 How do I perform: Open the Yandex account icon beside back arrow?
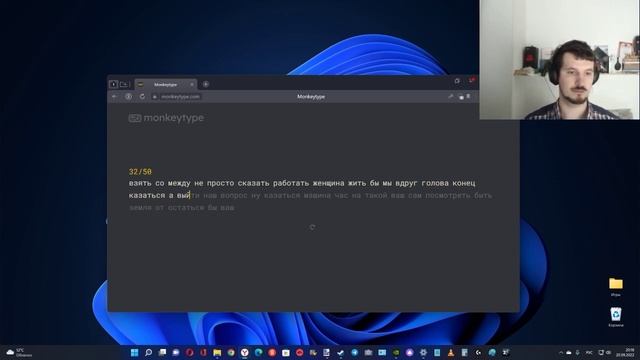coord(128,97)
